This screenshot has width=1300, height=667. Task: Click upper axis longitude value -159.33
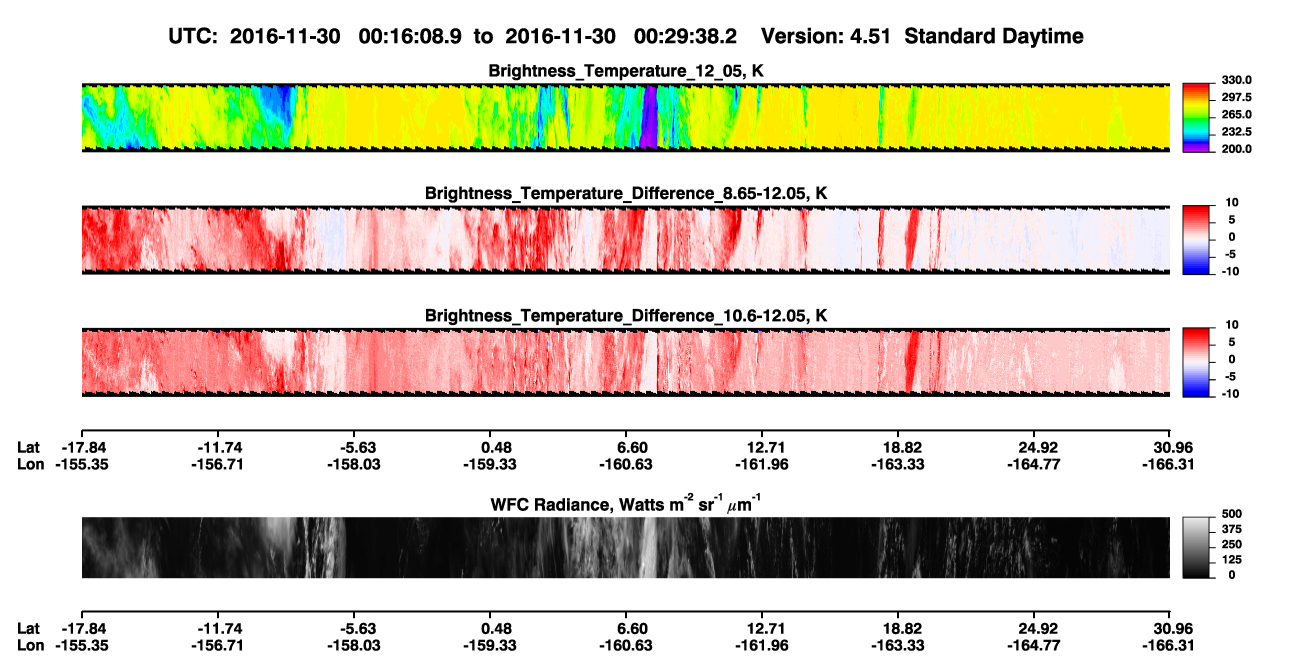[x=490, y=465]
